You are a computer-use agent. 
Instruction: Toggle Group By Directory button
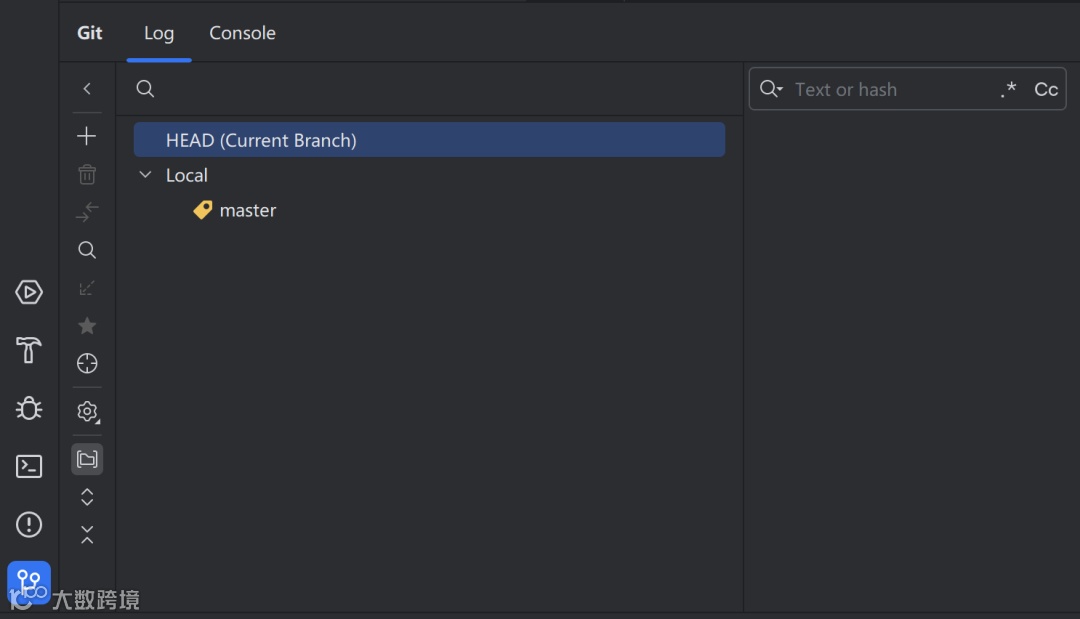(x=87, y=459)
